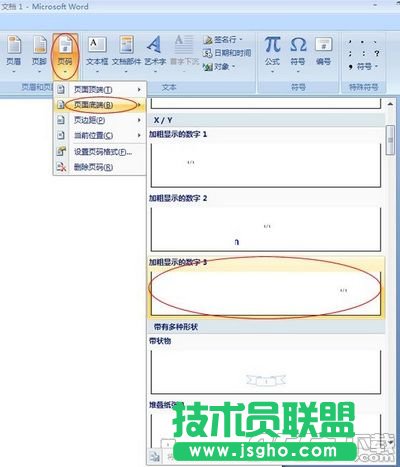Click the 签名行 signature line icon

point(208,40)
